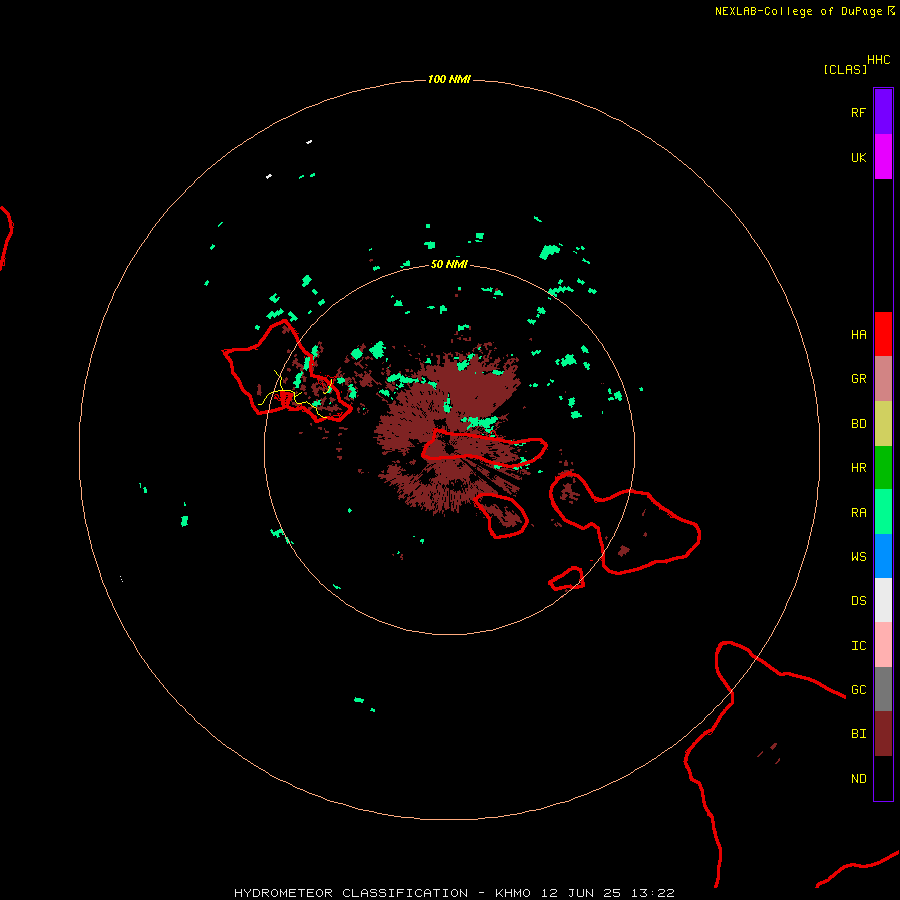
Task: Click the WS legend label
Action: pyautogui.click(x=858, y=557)
